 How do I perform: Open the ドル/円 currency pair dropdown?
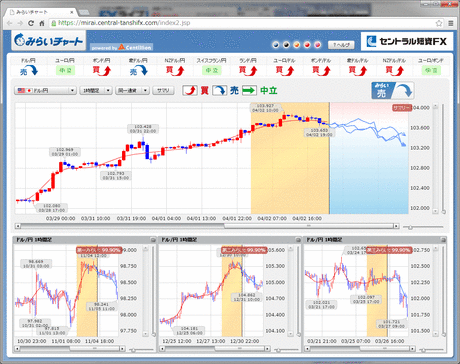pyautogui.click(x=46, y=91)
